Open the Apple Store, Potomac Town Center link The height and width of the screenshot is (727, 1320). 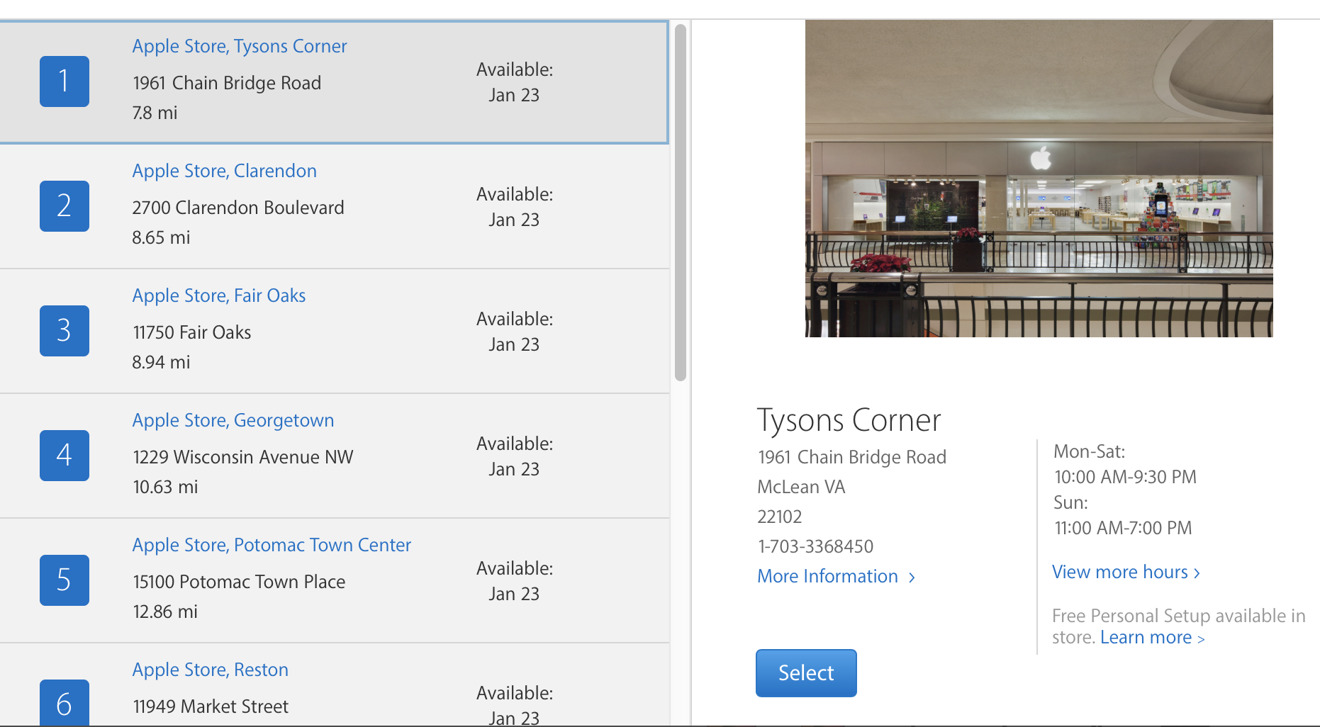pos(272,545)
